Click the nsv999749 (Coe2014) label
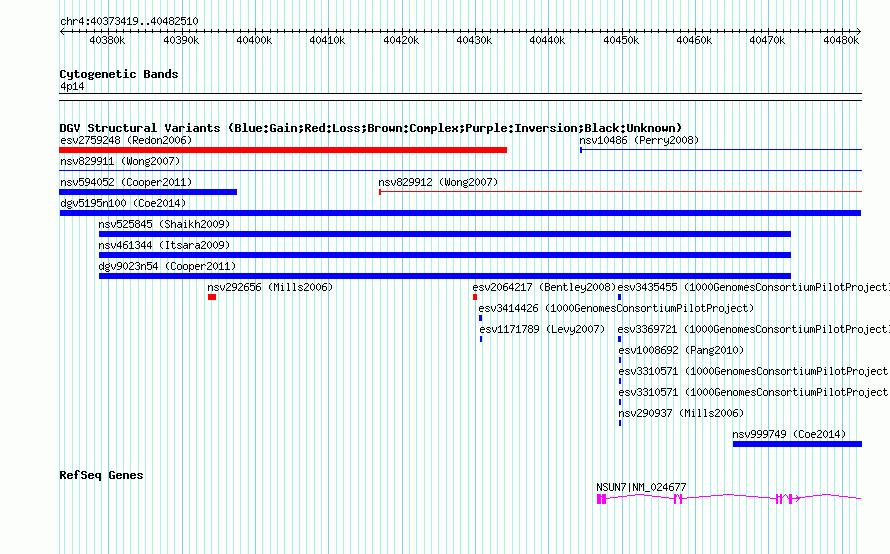The height and width of the screenshot is (554, 890). click(789, 434)
